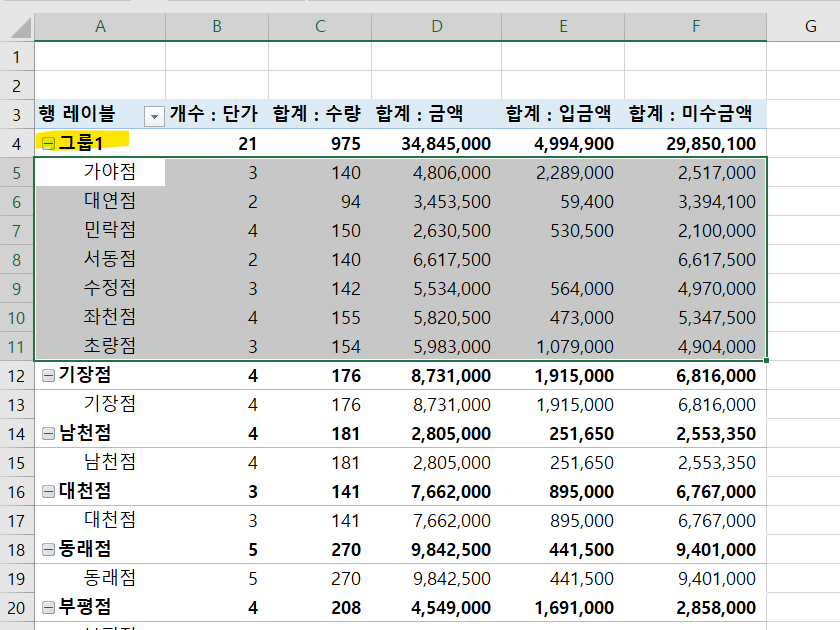Click the bold 7,662,000 cell in row 16

pyautogui.click(x=437, y=491)
